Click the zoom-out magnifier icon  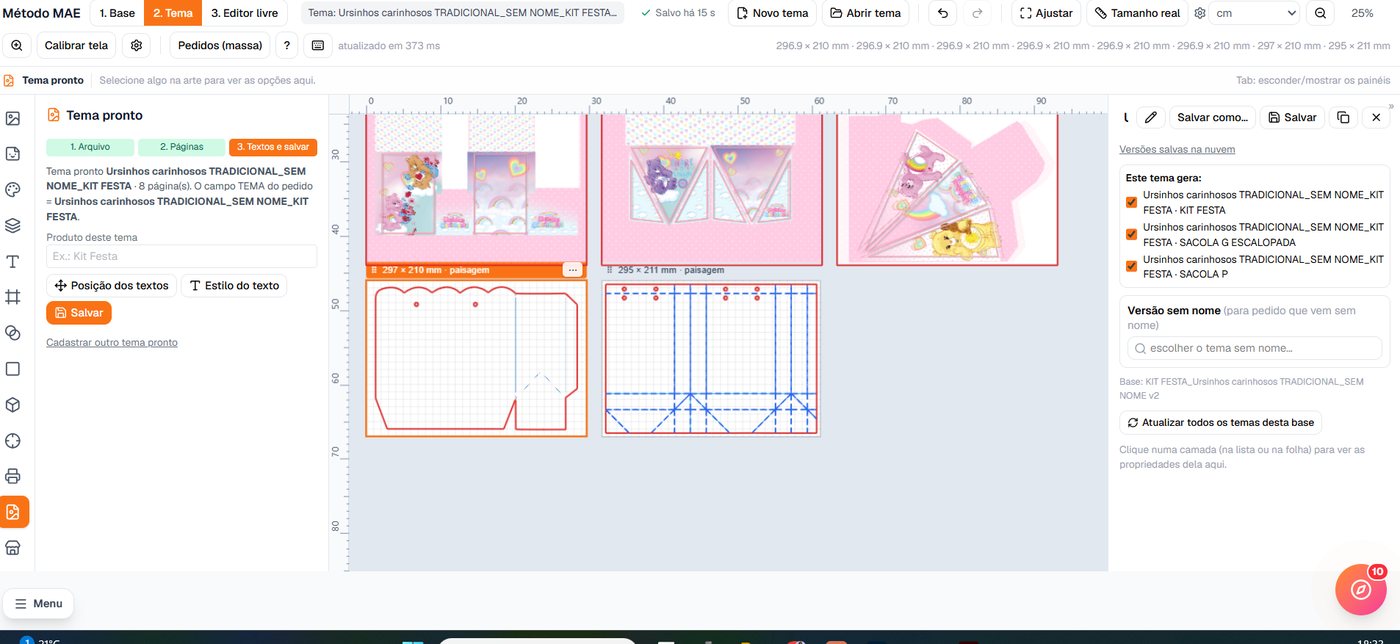1320,13
